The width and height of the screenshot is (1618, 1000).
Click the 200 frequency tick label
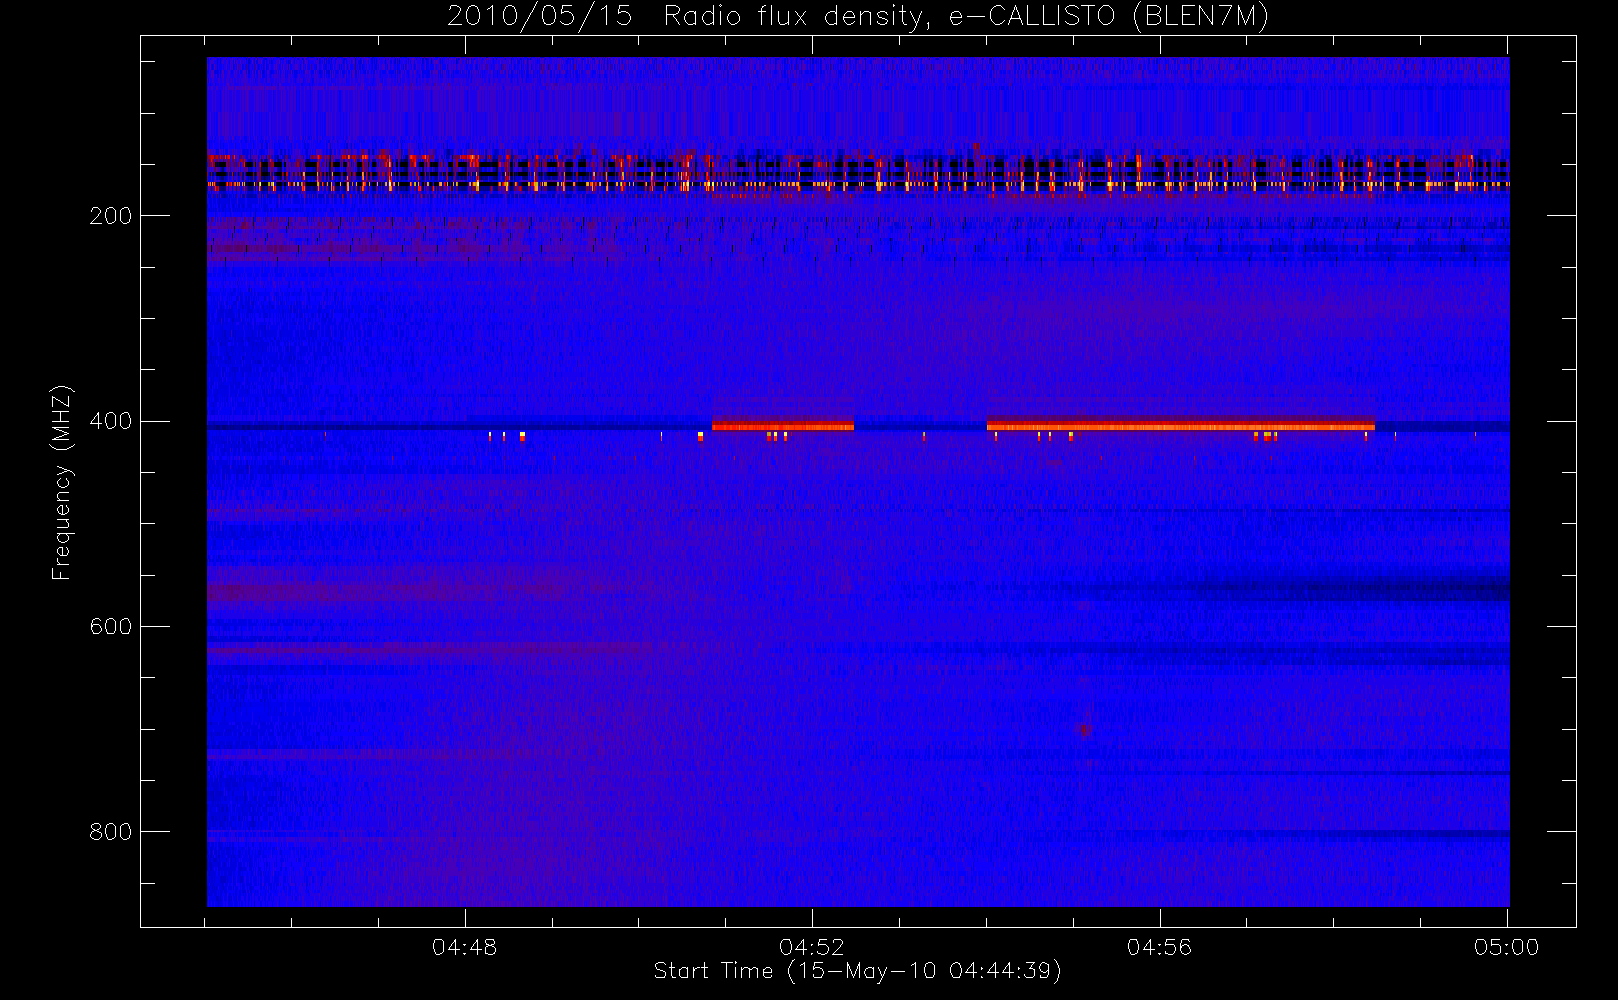tap(110, 216)
